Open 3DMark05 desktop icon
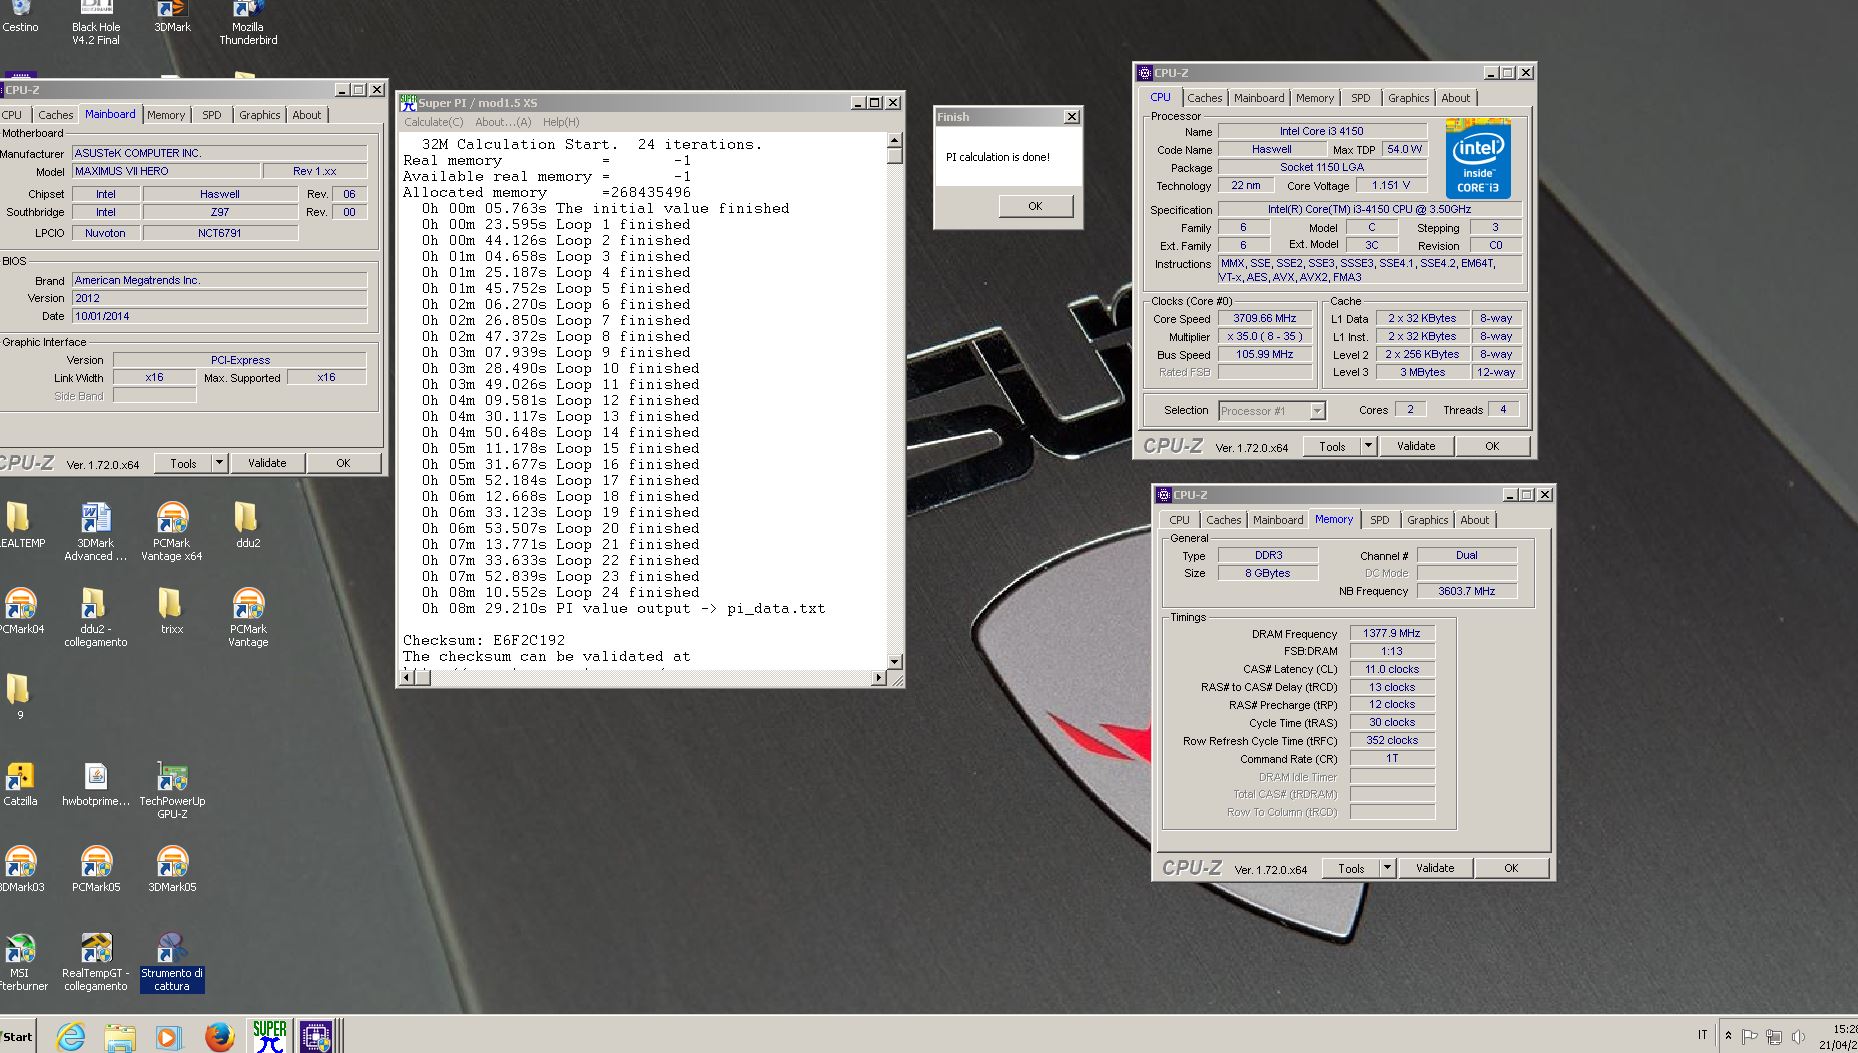 click(172, 868)
